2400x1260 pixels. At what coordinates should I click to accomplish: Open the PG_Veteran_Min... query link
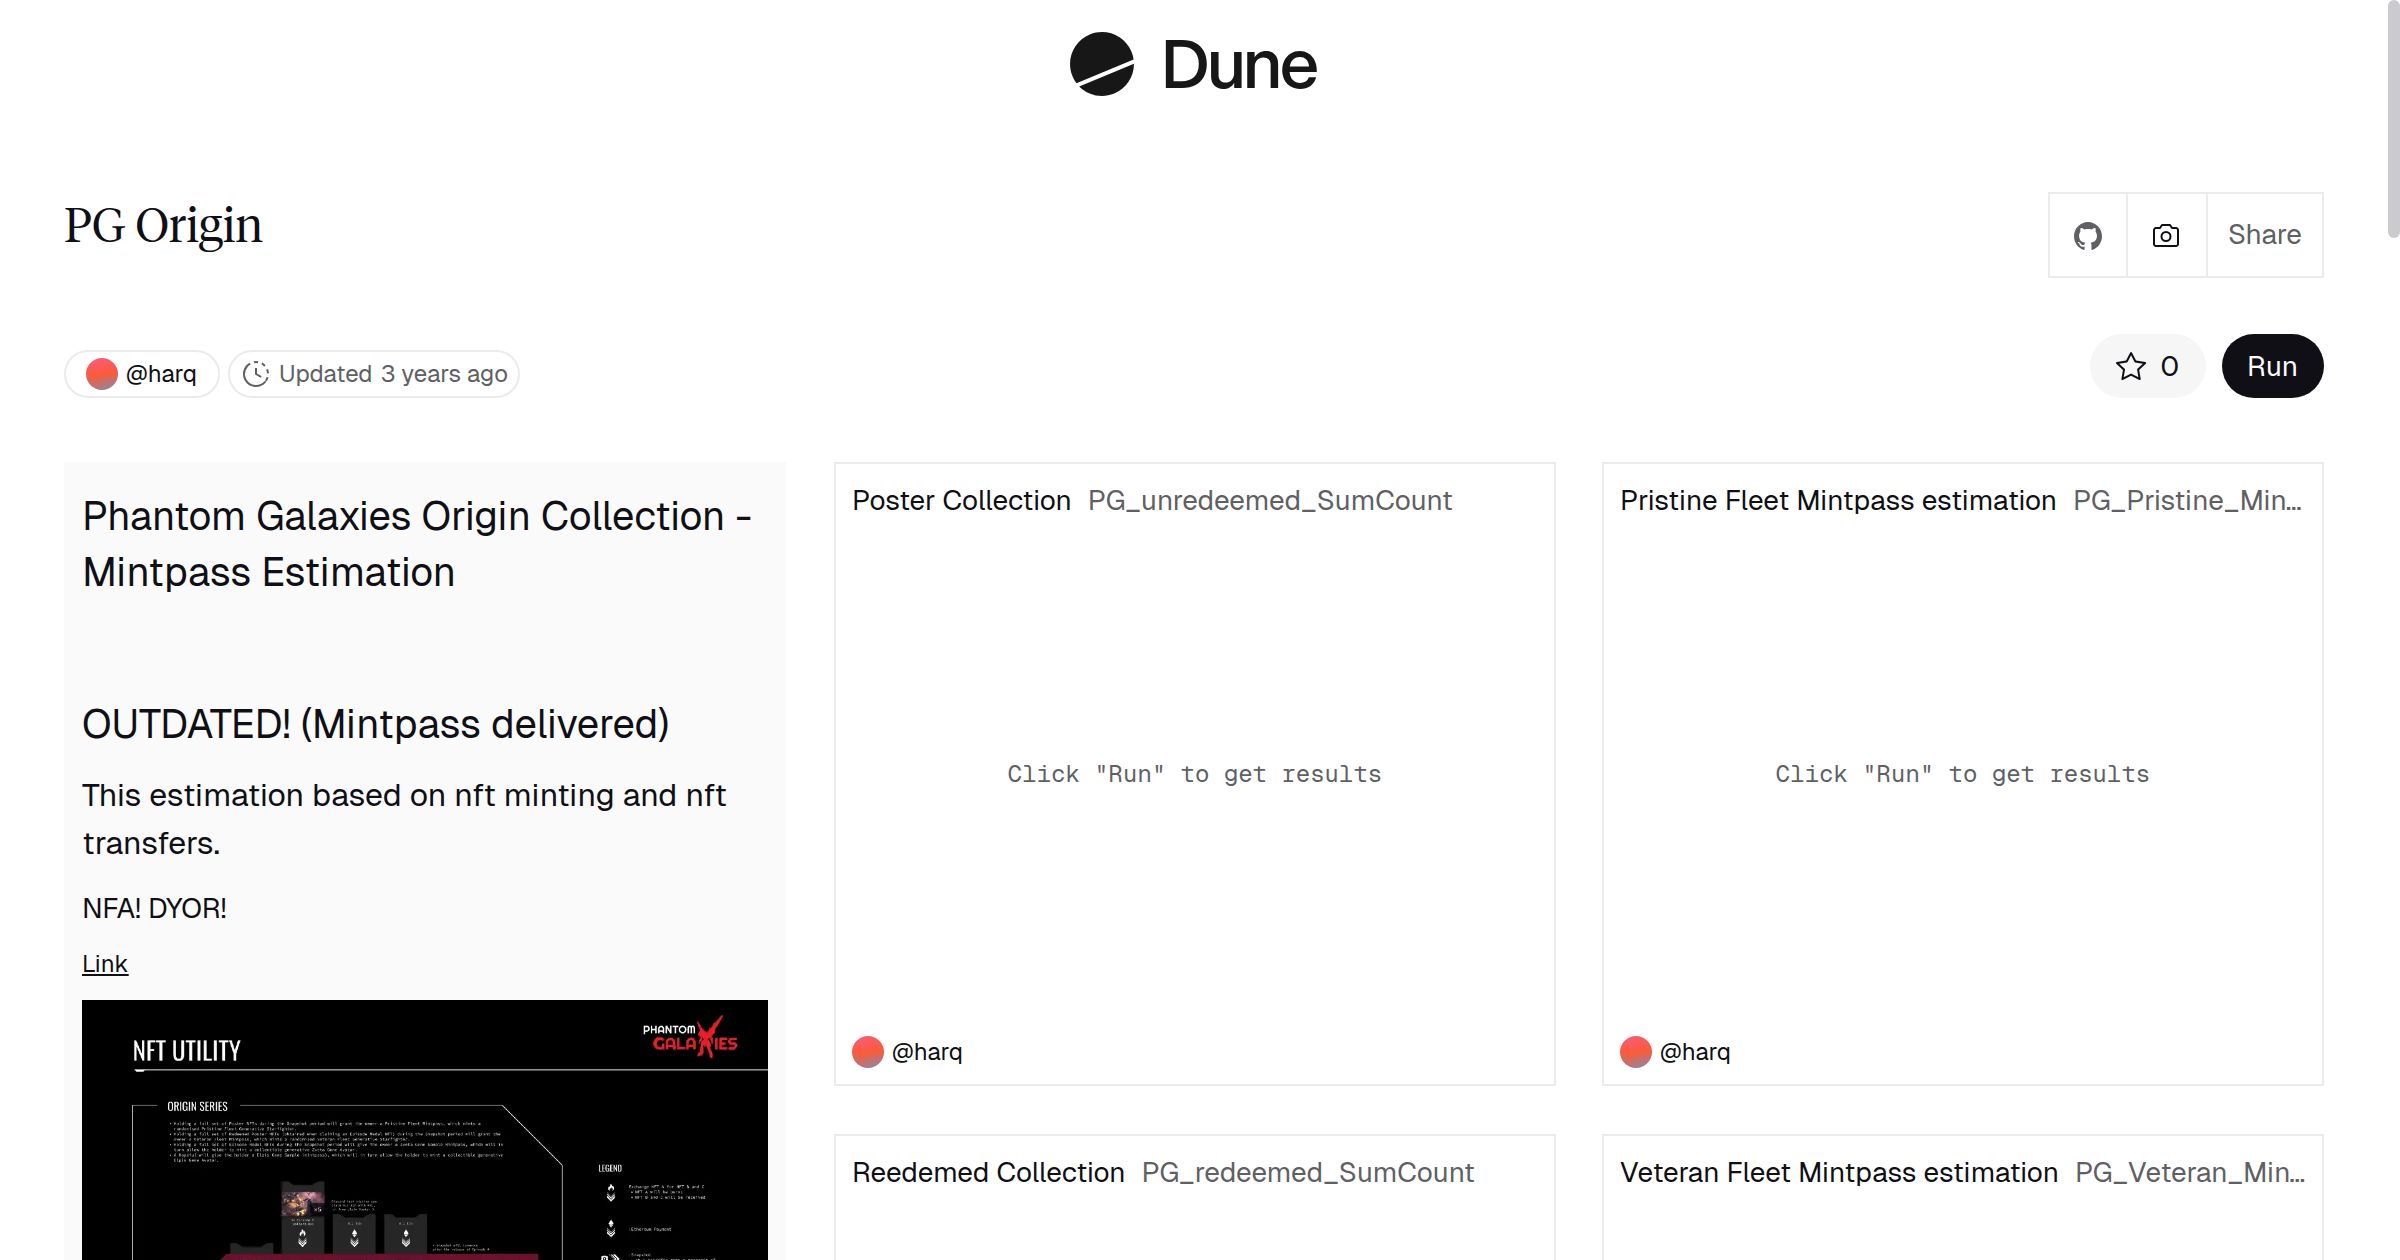(x=2189, y=1173)
